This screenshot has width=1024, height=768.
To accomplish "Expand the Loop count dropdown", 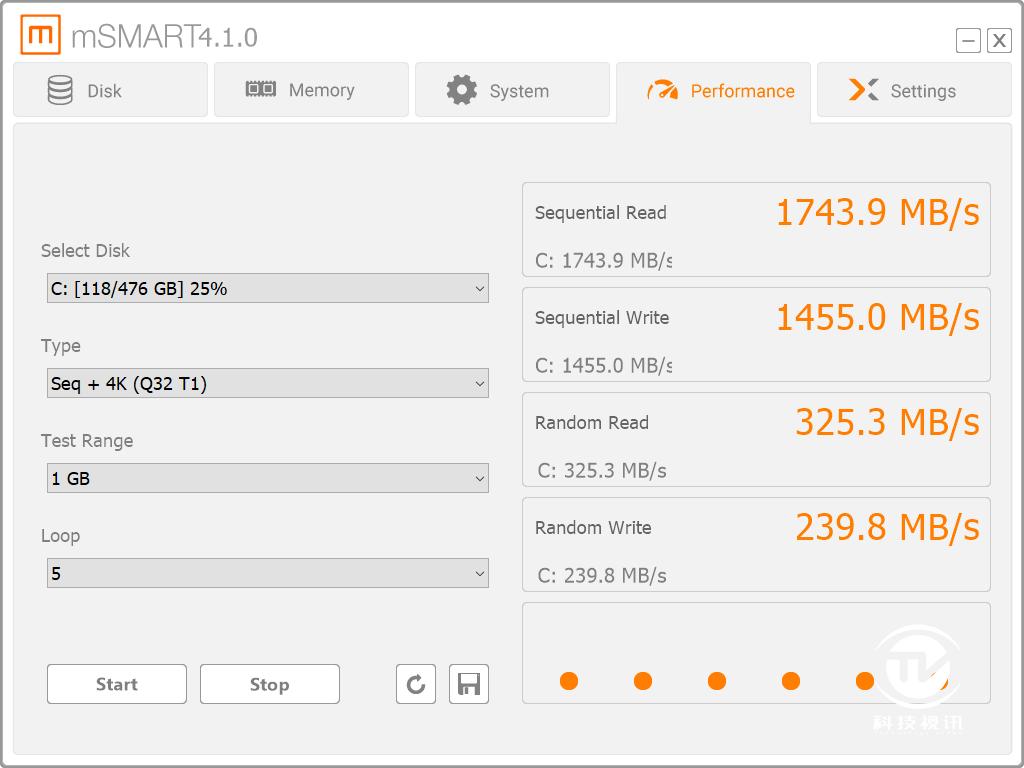I will (x=267, y=574).
